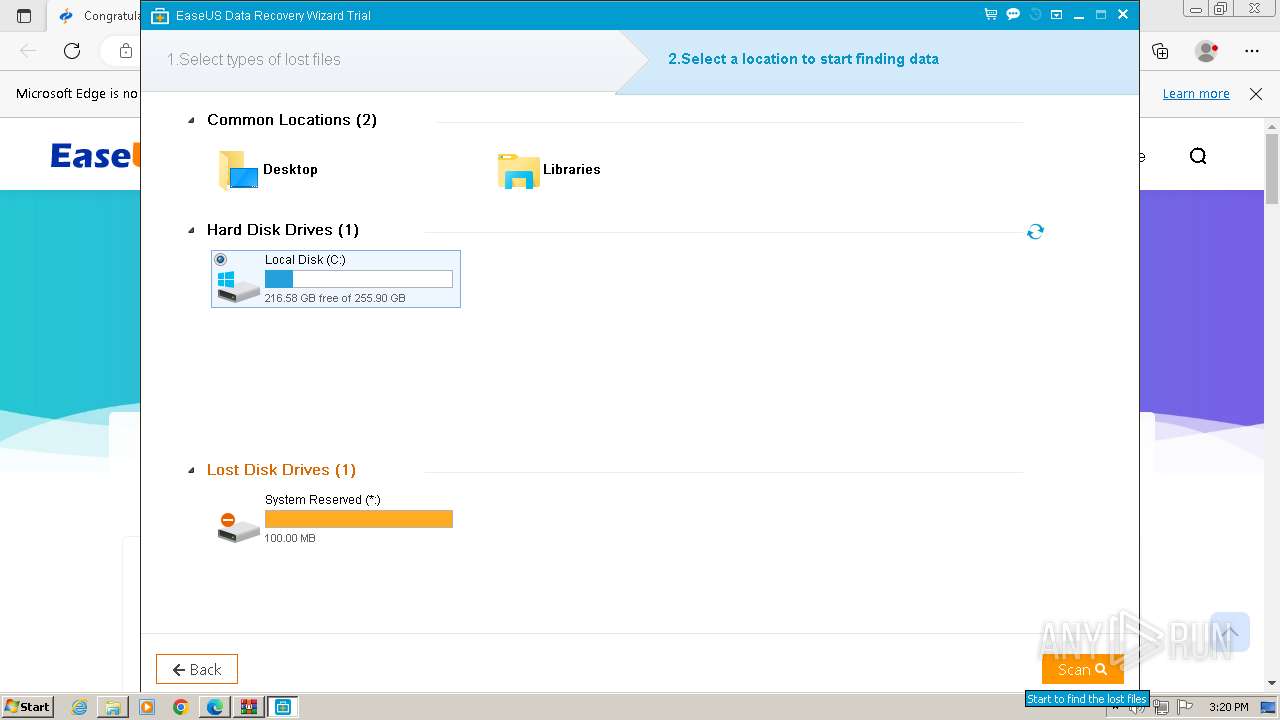
Task: Open the Windows Start menu
Action: [x=28, y=707]
